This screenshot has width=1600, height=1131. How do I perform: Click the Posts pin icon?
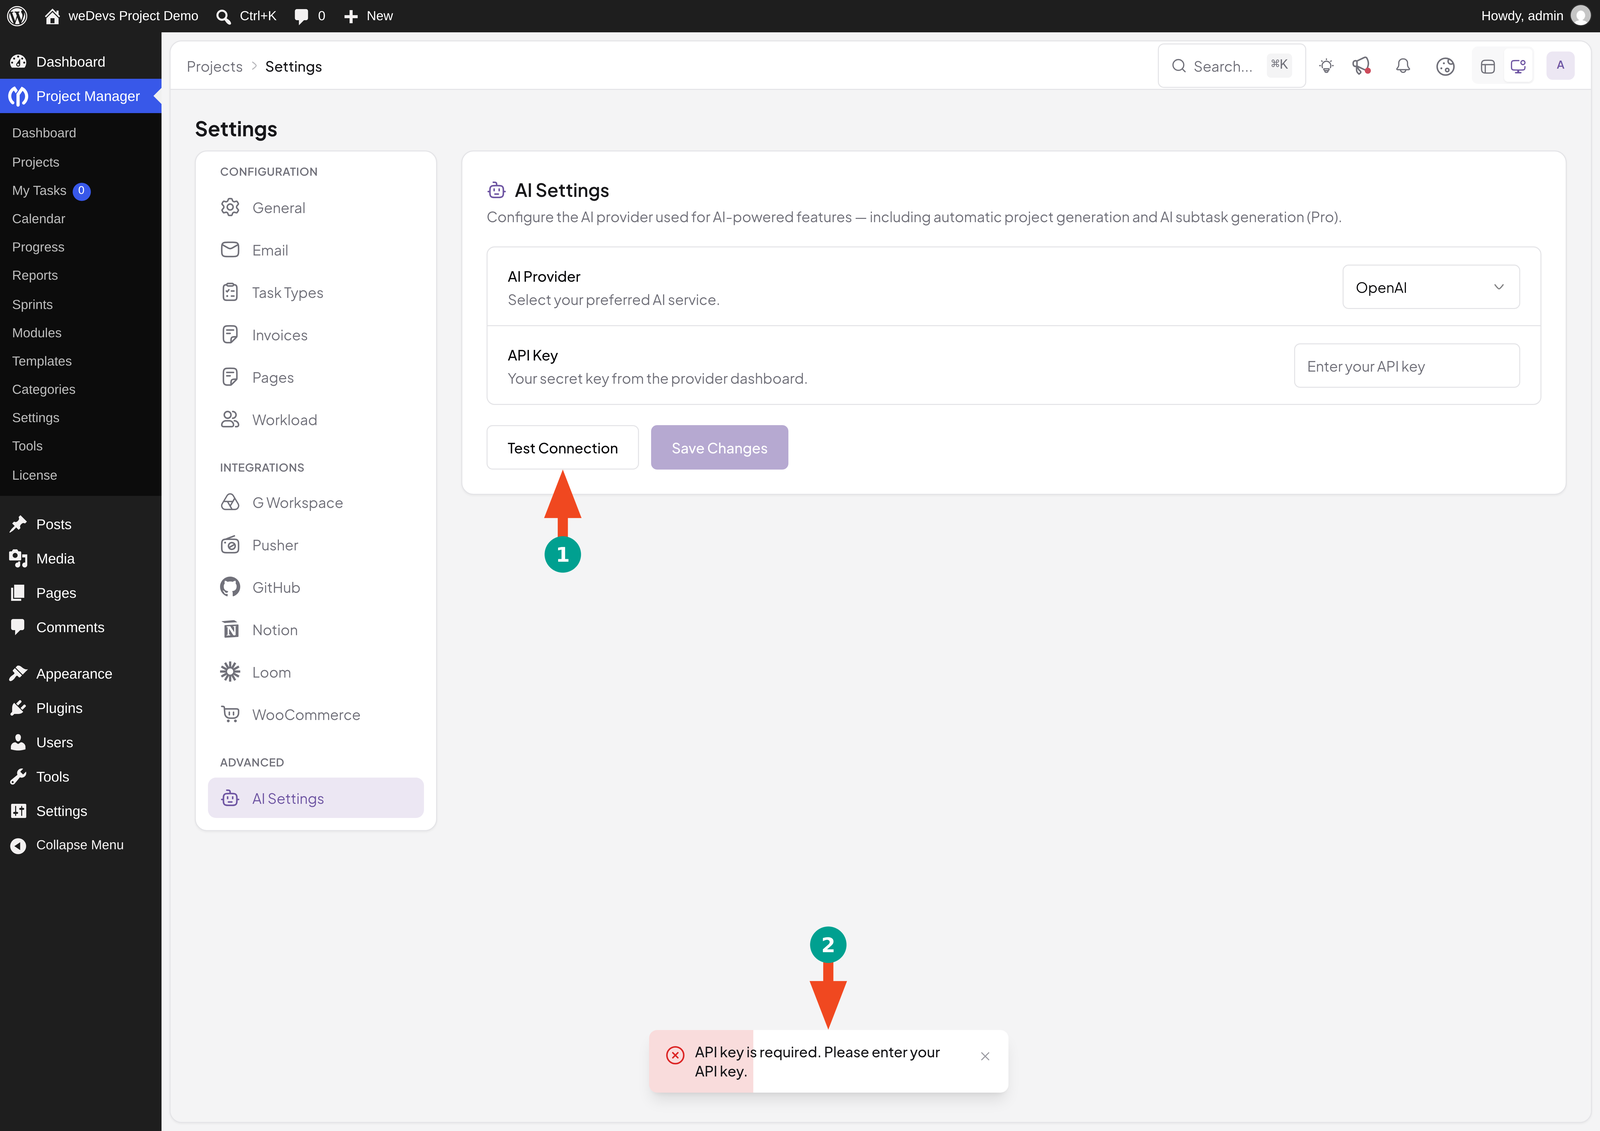pos(18,524)
